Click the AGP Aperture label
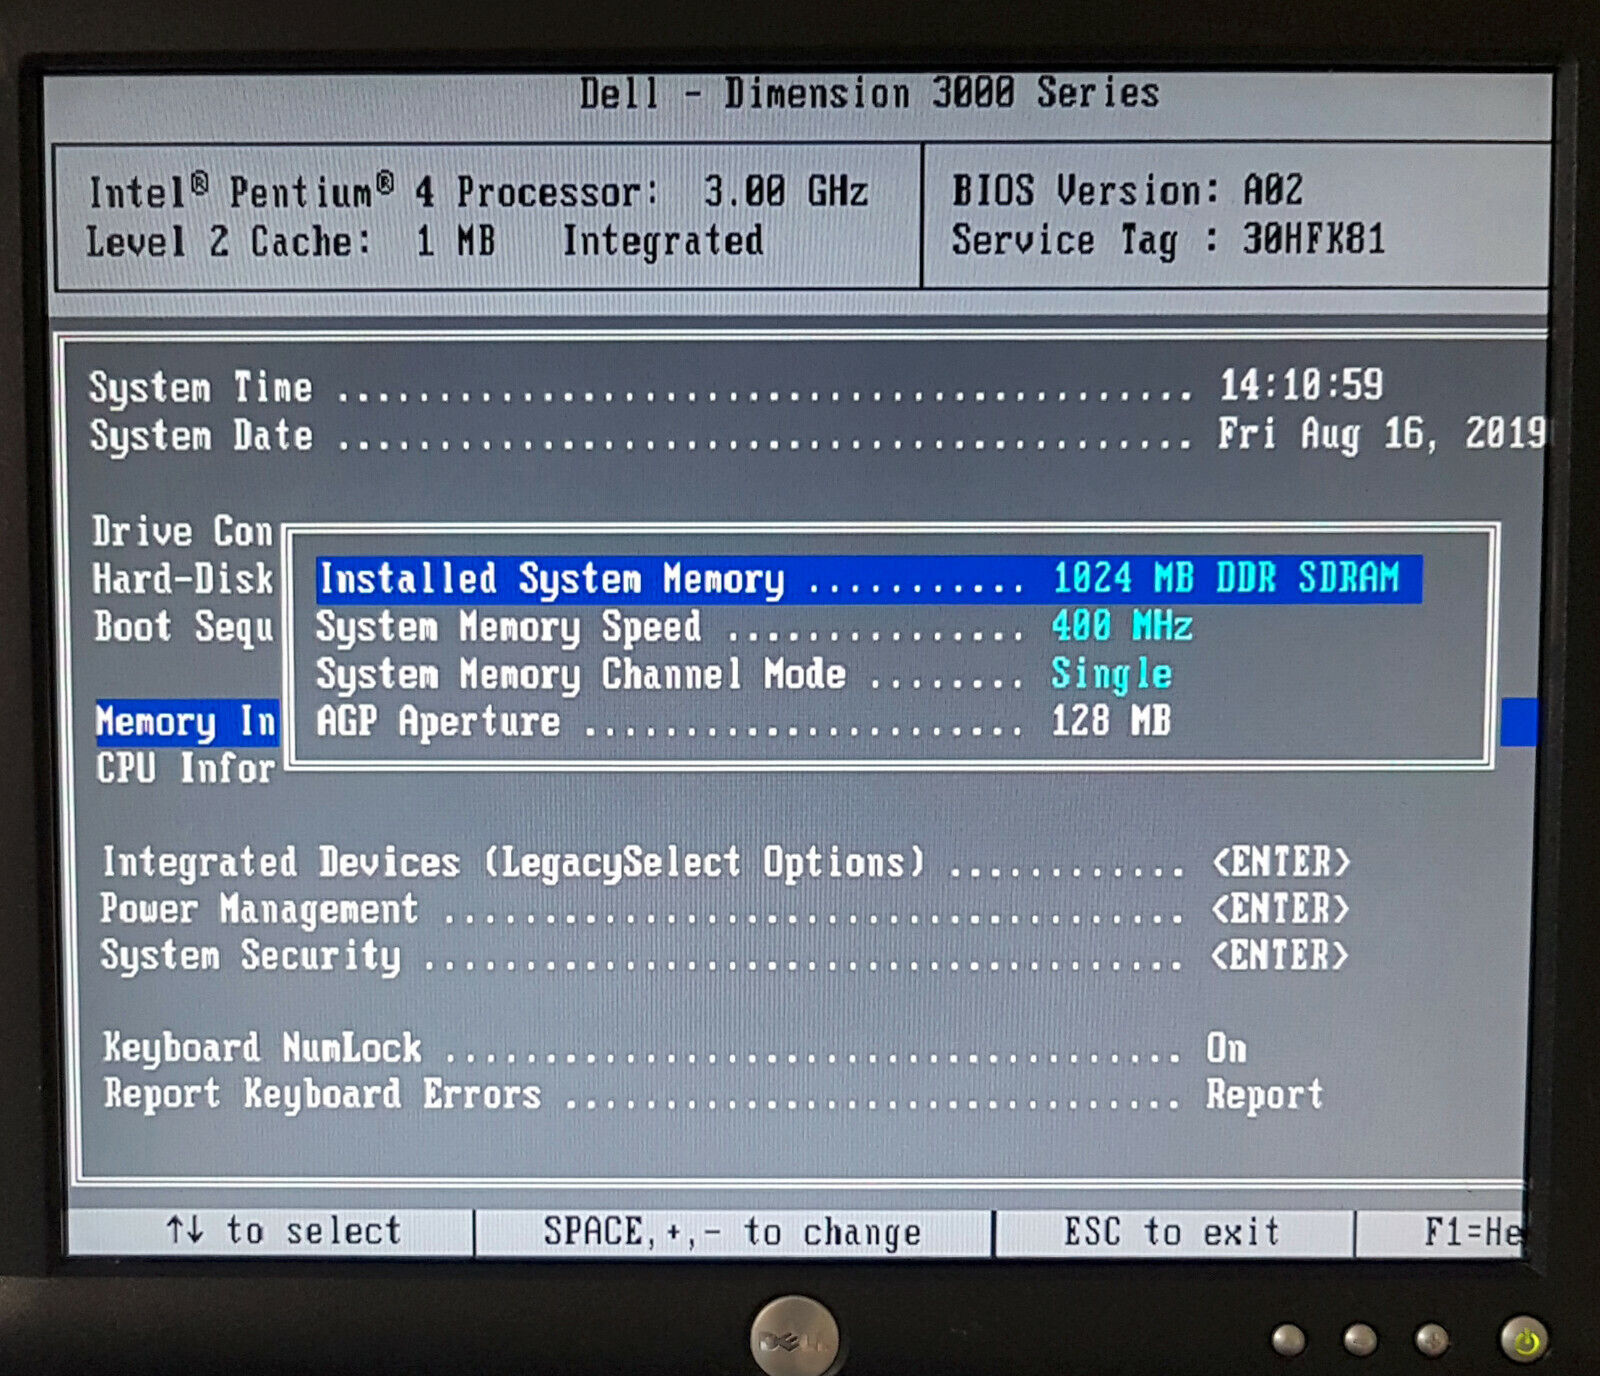The height and width of the screenshot is (1376, 1600). click(x=438, y=722)
